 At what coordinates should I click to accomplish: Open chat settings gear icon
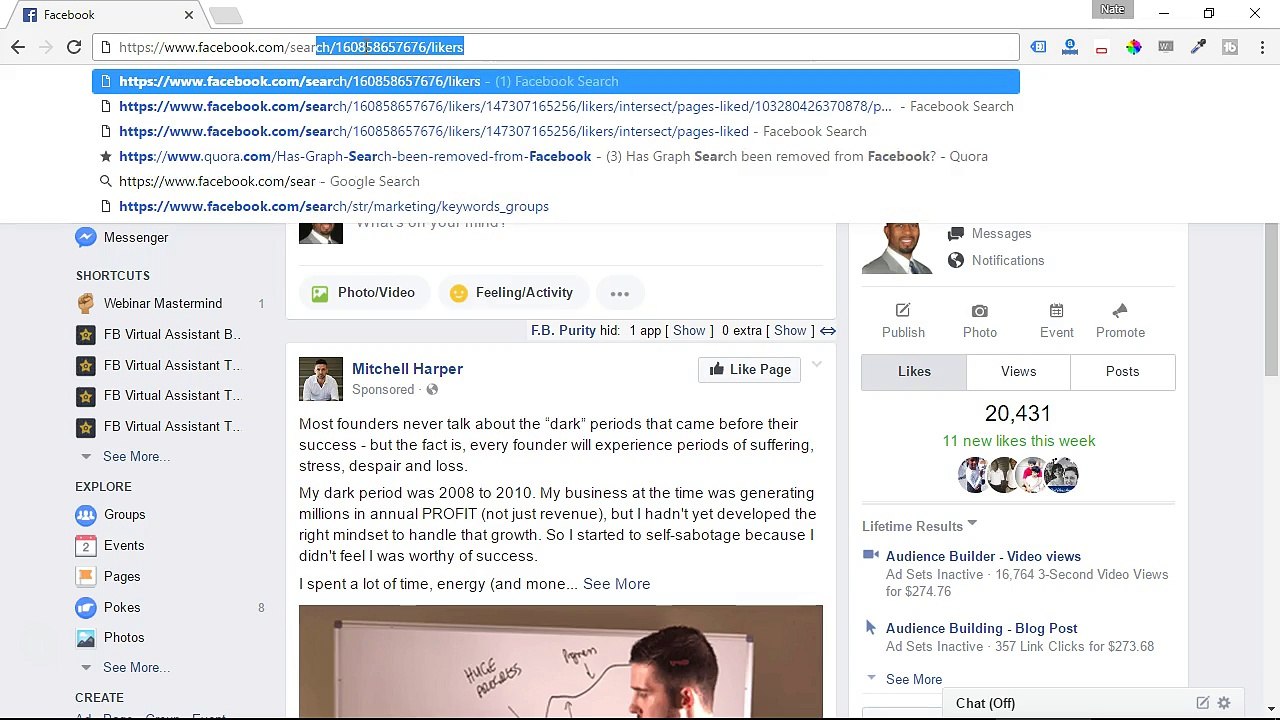pos(1224,703)
